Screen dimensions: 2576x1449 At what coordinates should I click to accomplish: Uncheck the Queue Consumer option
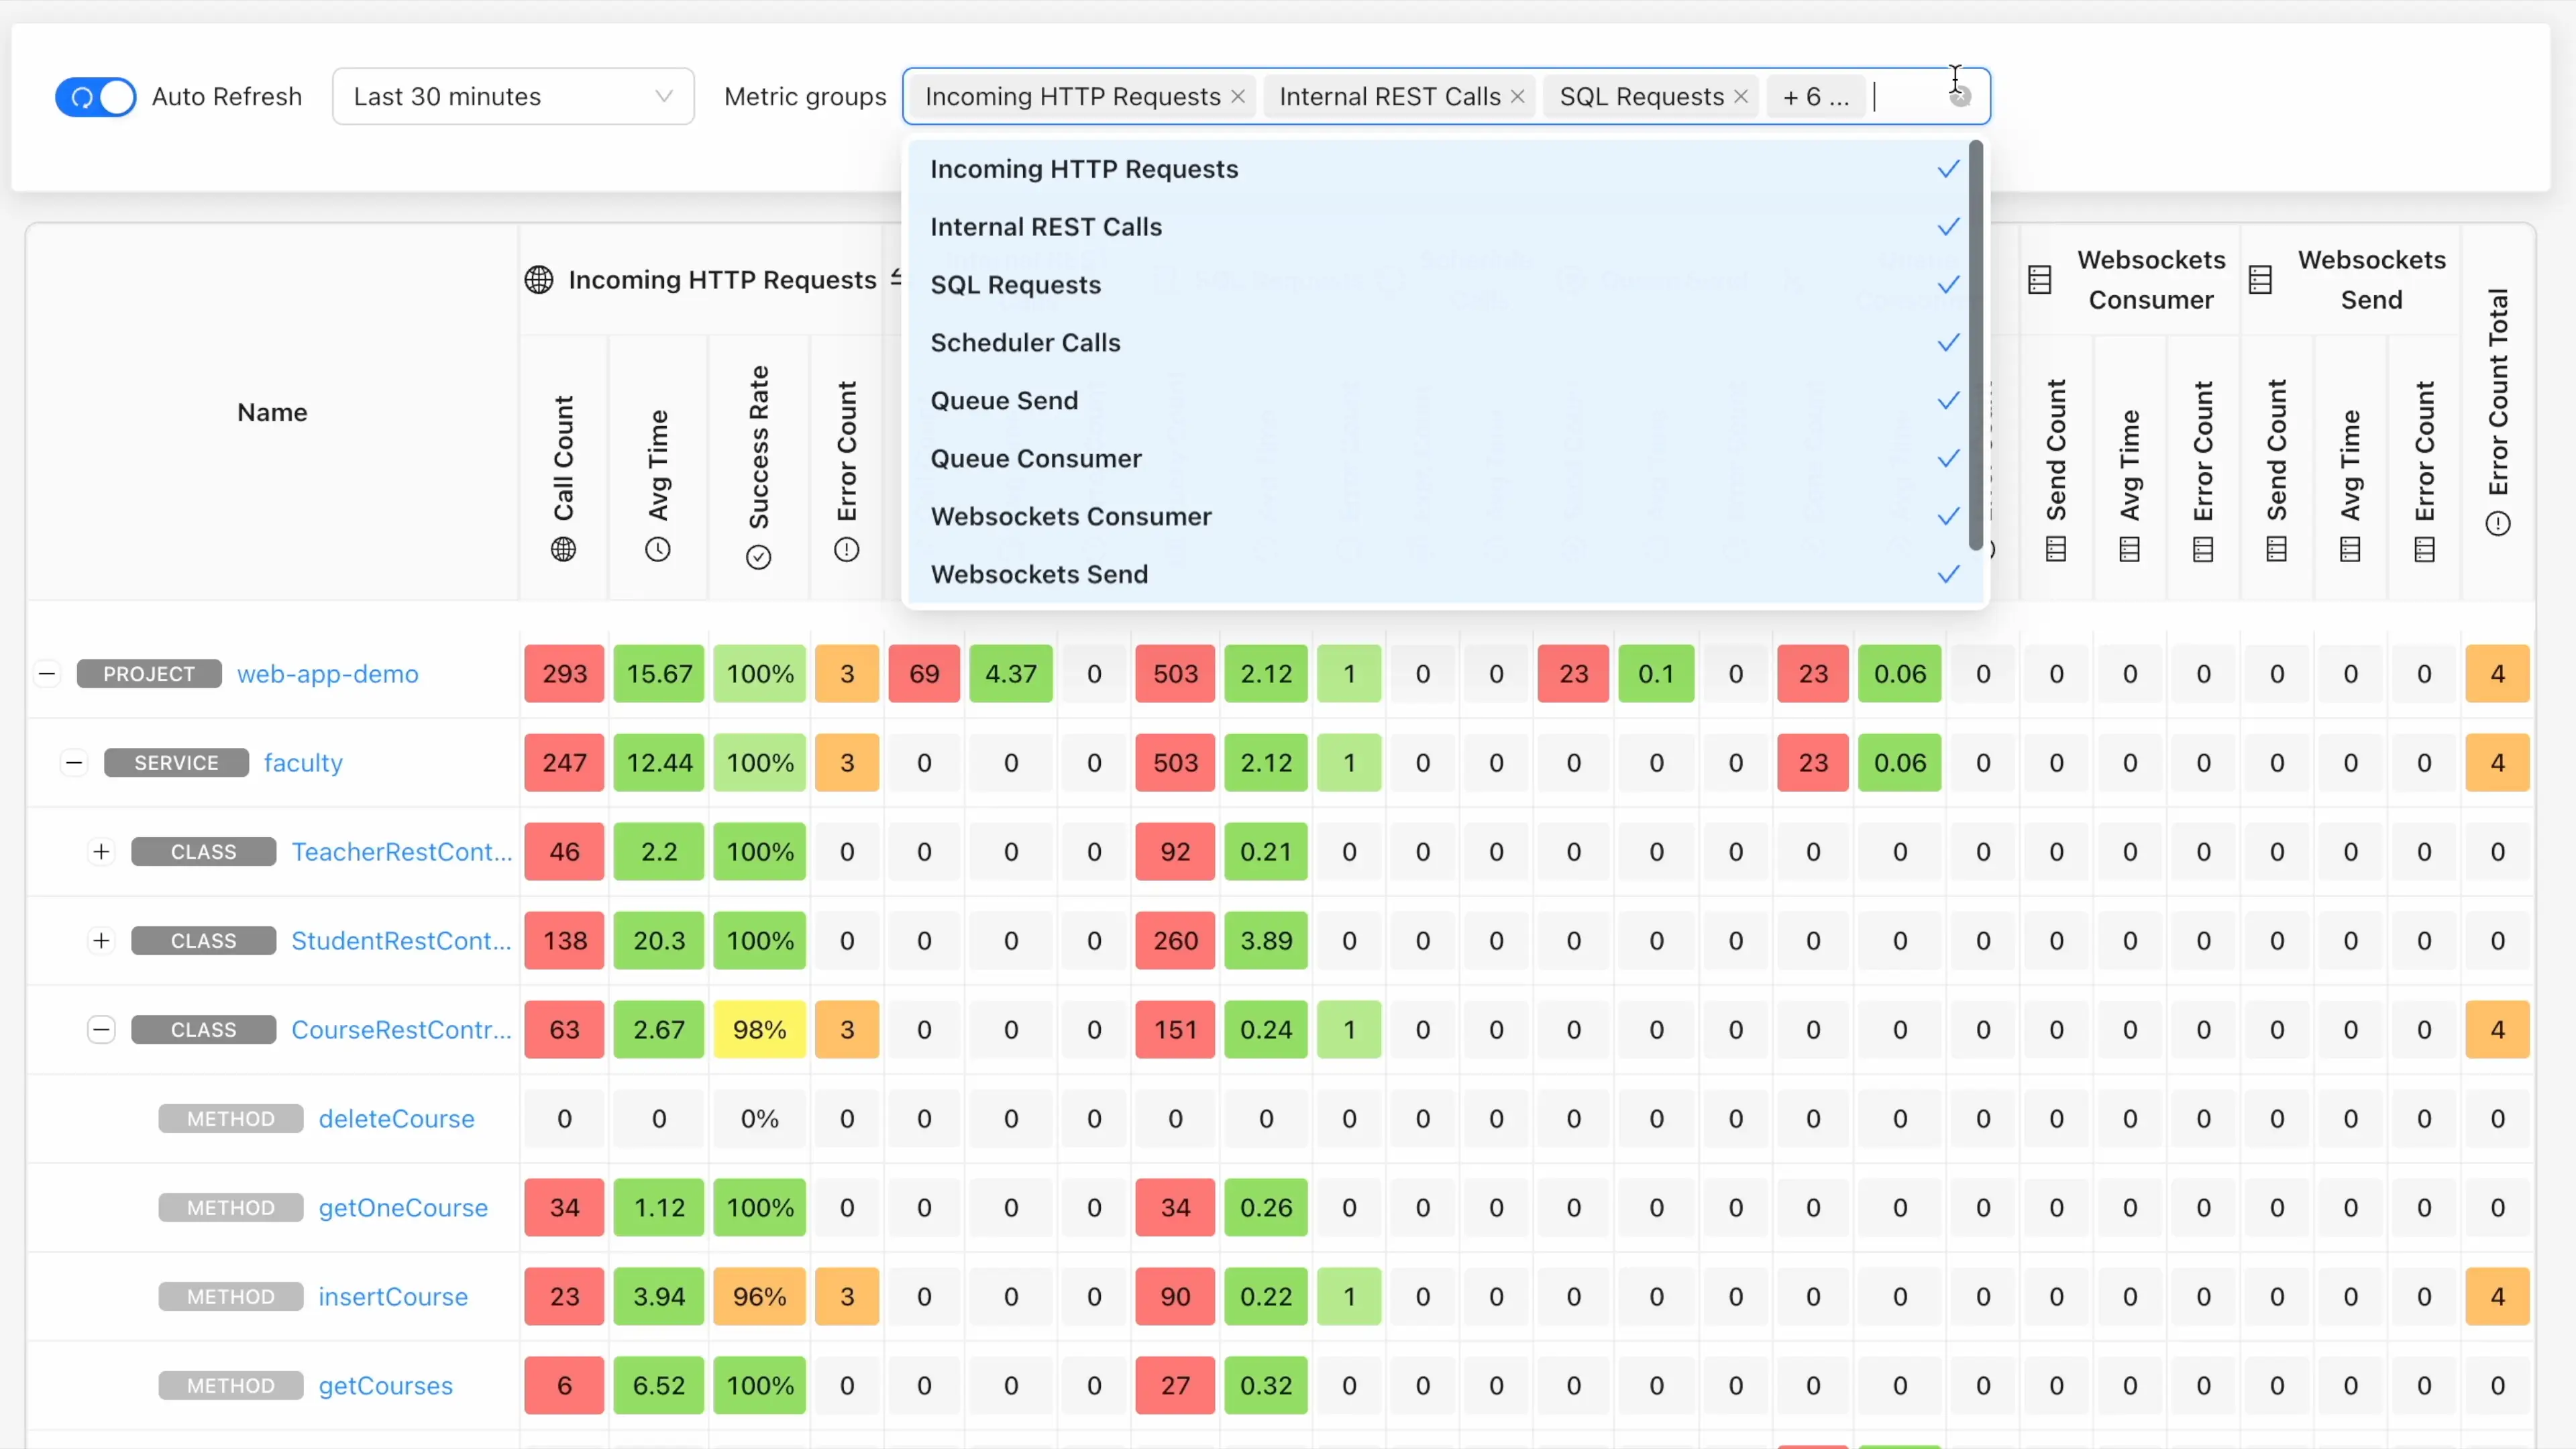[x=1036, y=459]
